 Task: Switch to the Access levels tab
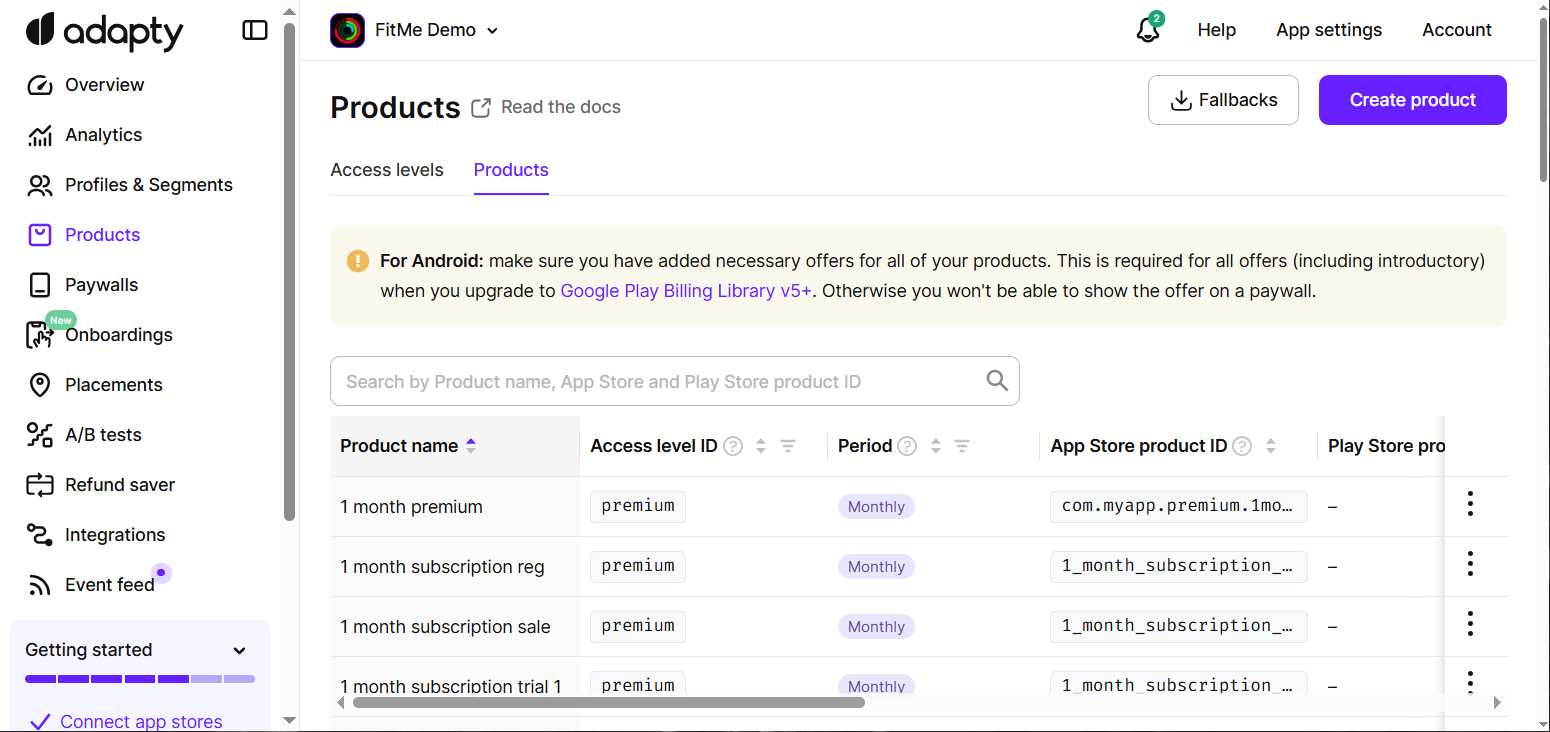[x=387, y=170]
